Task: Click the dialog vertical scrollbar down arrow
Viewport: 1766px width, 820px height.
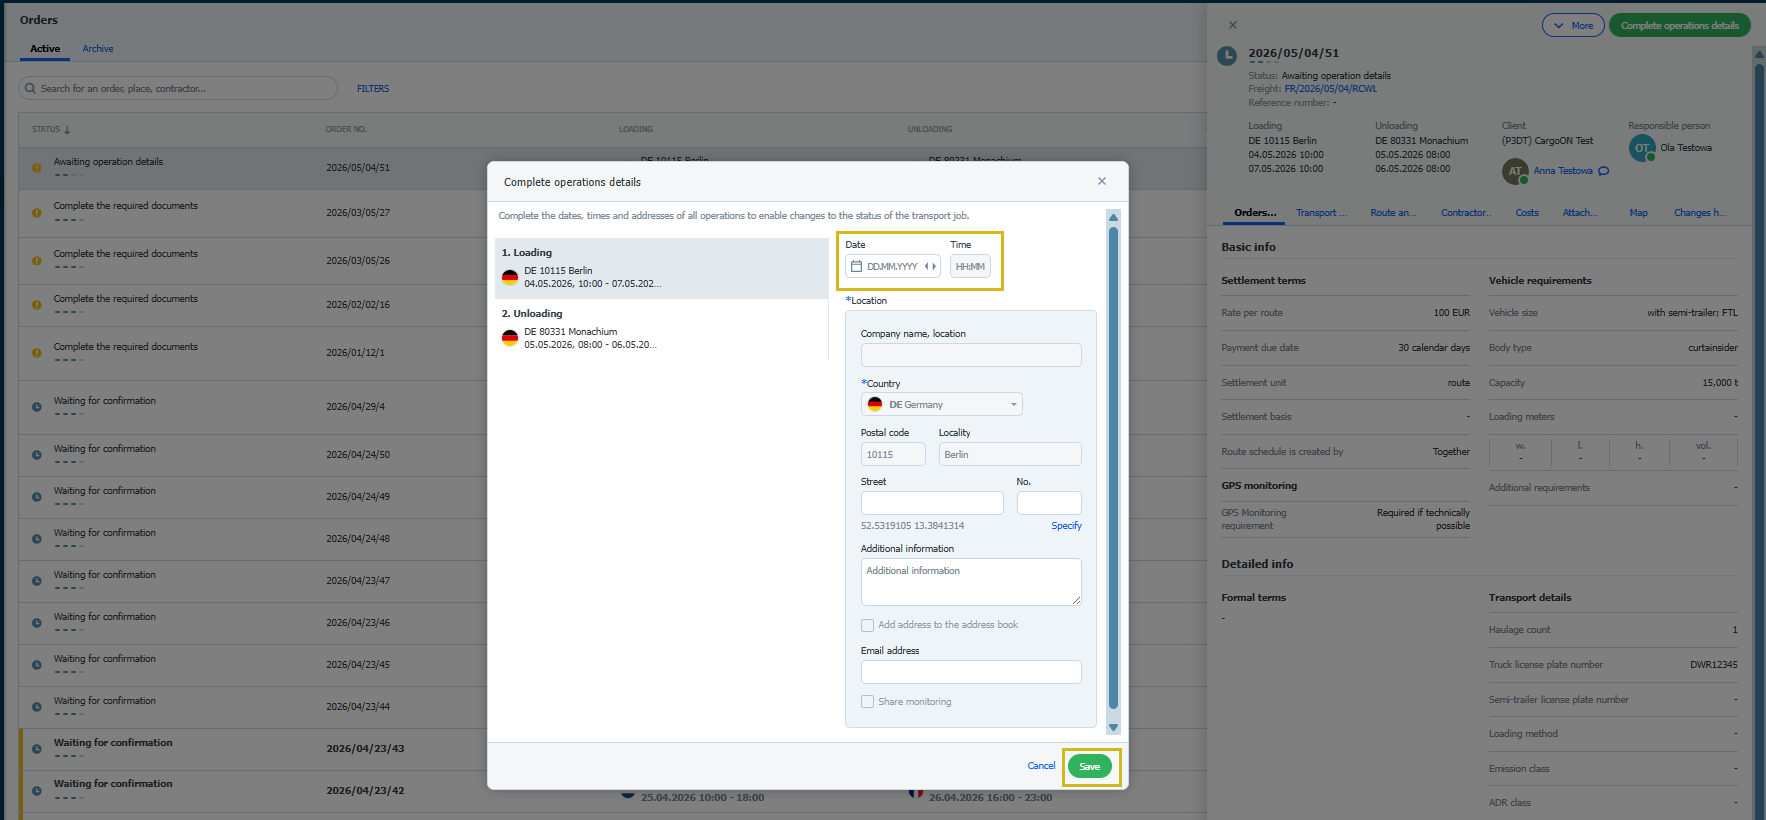Action: 1113,727
